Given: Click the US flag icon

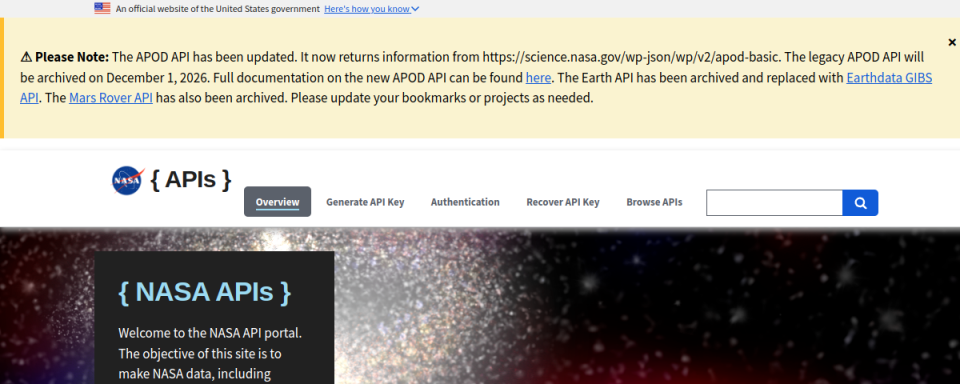Looking at the screenshot, I should click(x=102, y=9).
